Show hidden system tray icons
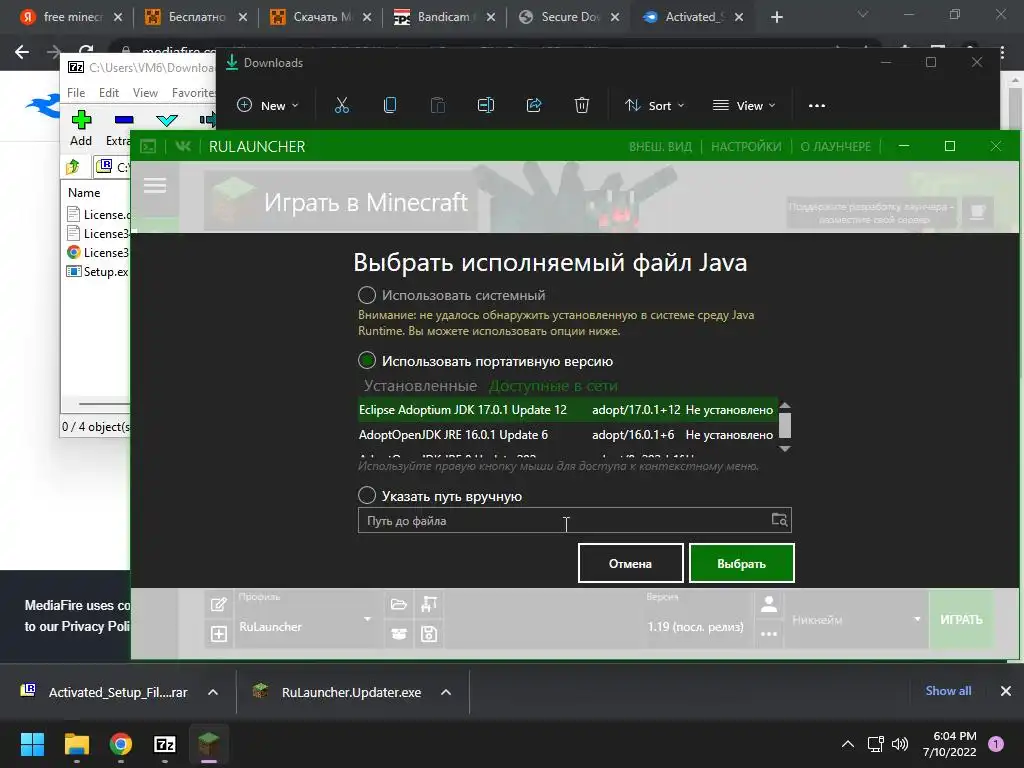The height and width of the screenshot is (768, 1024). pyautogui.click(x=848, y=744)
